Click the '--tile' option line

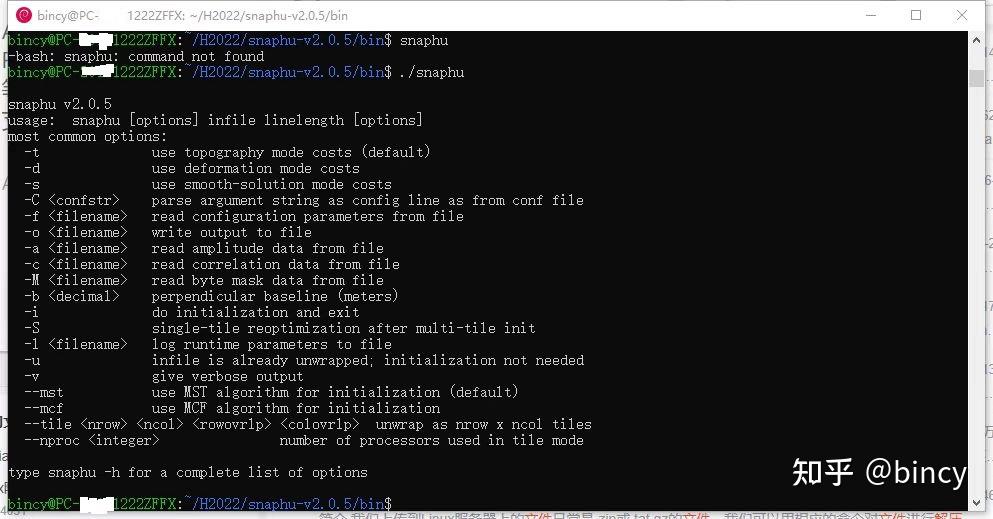point(307,424)
